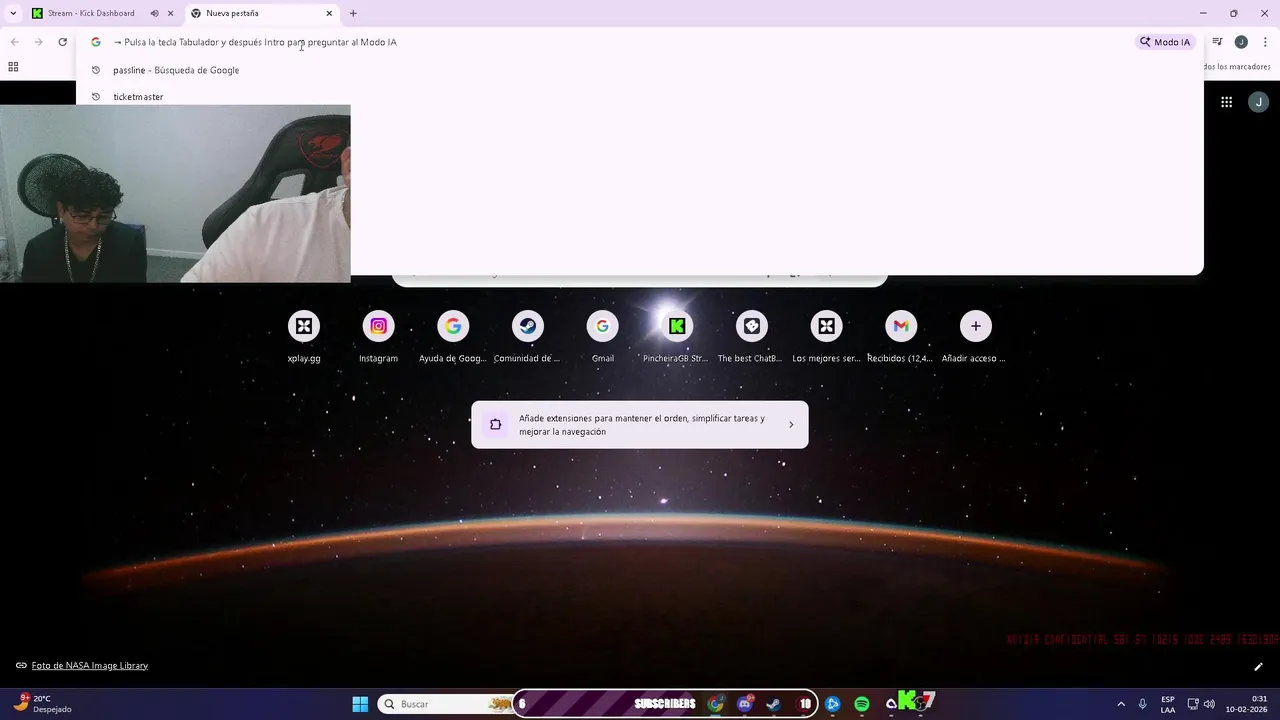Viewport: 1280px width, 720px height.
Task: Open the tab groups grid icon
Action: tap(13, 67)
